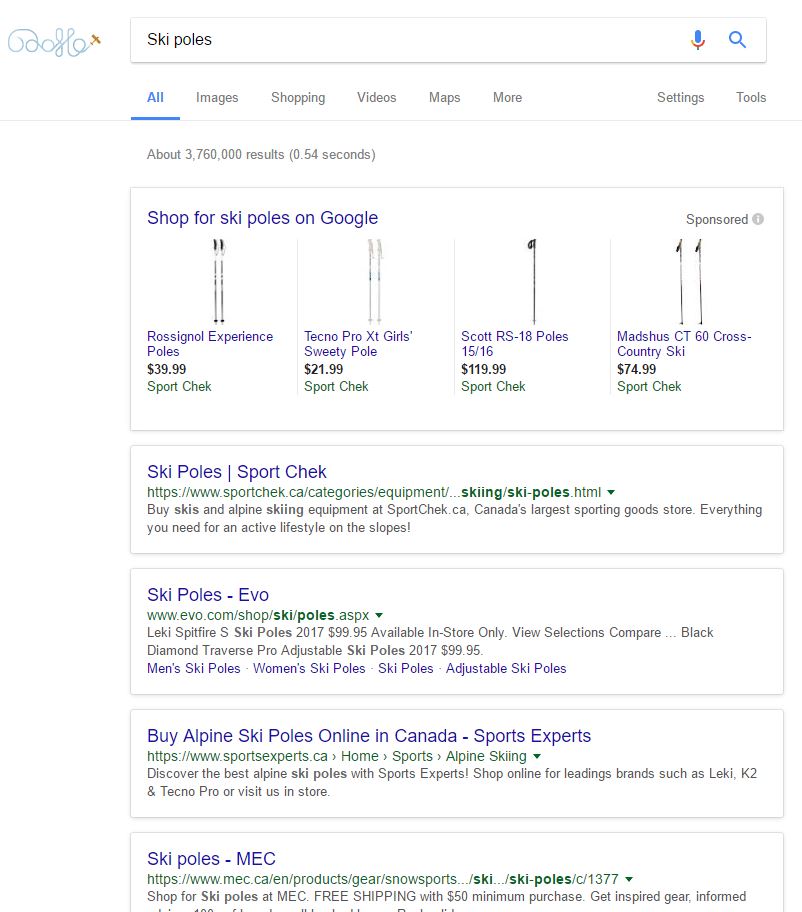The height and width of the screenshot is (912, 802).
Task: Switch to the Images tab
Action: [217, 98]
